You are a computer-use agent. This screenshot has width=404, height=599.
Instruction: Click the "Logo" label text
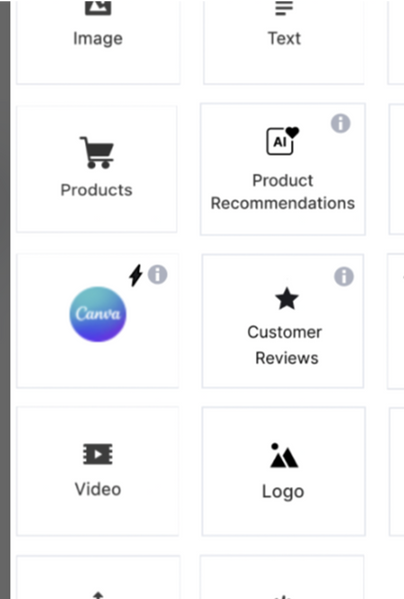coord(283,492)
